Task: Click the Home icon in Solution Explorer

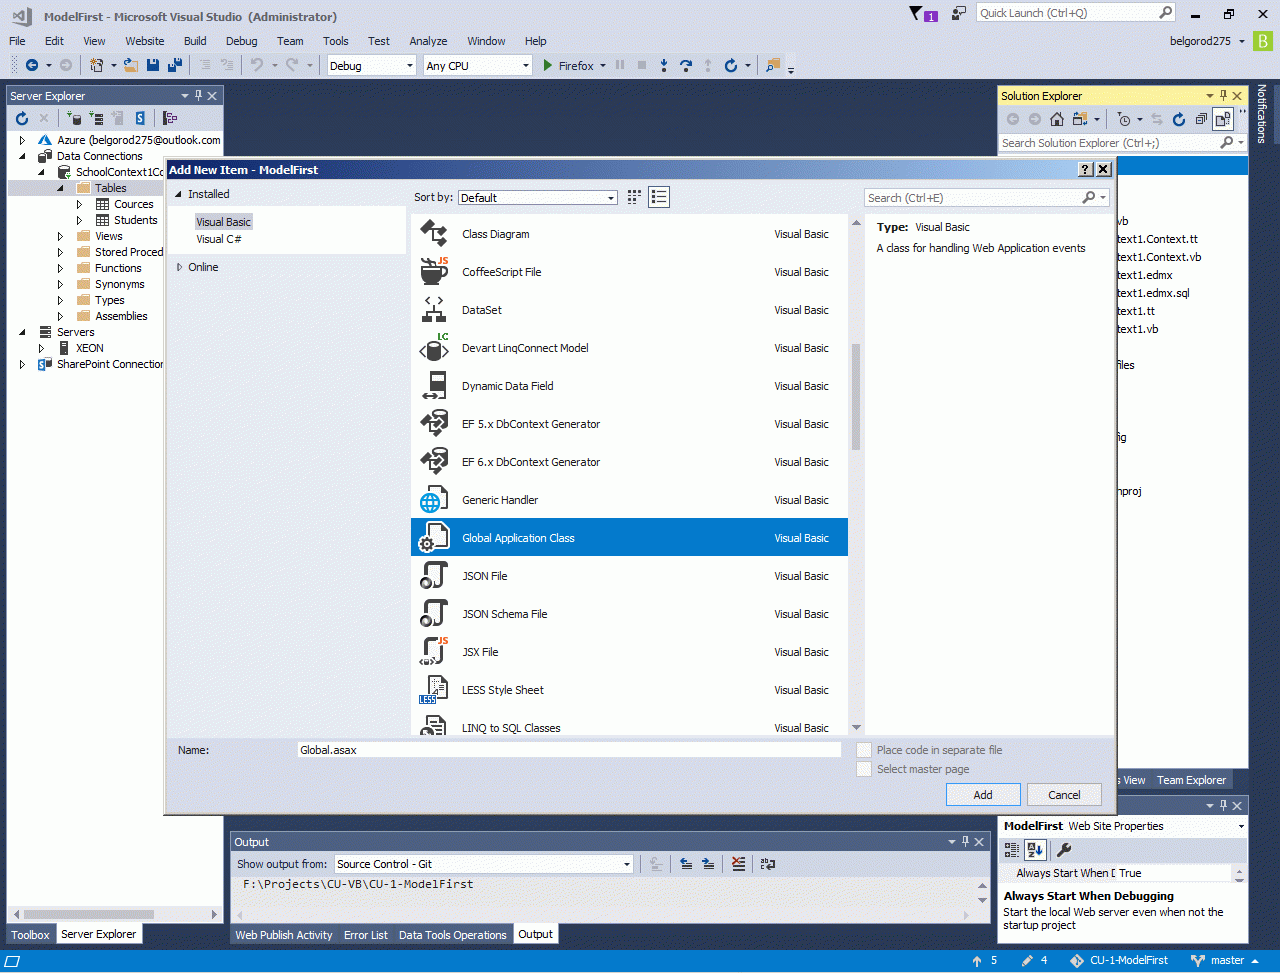Action: tap(1057, 119)
